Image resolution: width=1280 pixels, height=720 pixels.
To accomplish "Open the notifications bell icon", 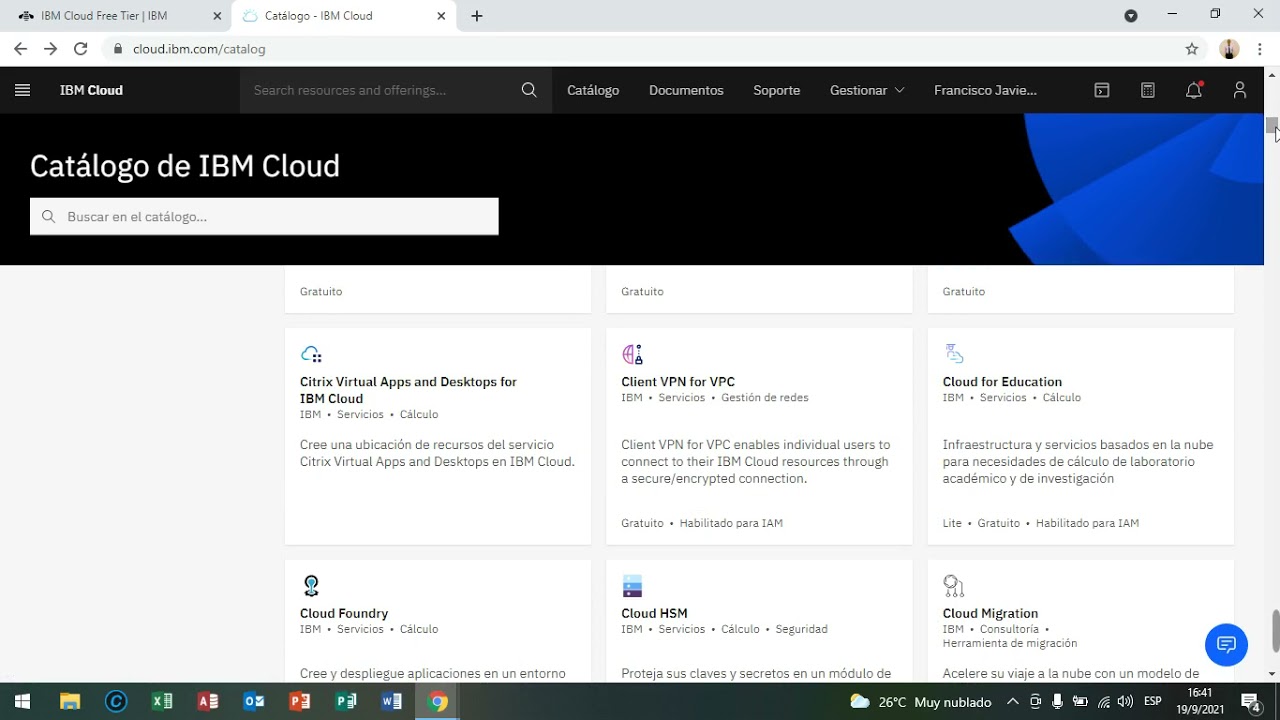I will click(x=1194, y=90).
